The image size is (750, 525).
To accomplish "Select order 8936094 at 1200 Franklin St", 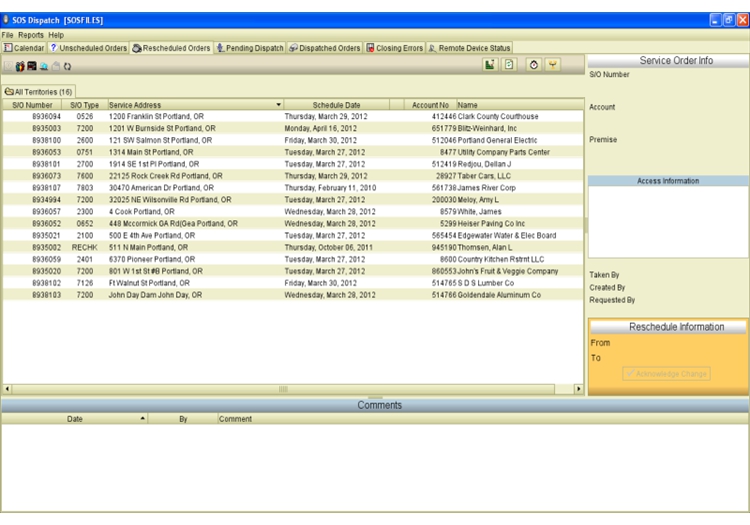I will pos(293,117).
